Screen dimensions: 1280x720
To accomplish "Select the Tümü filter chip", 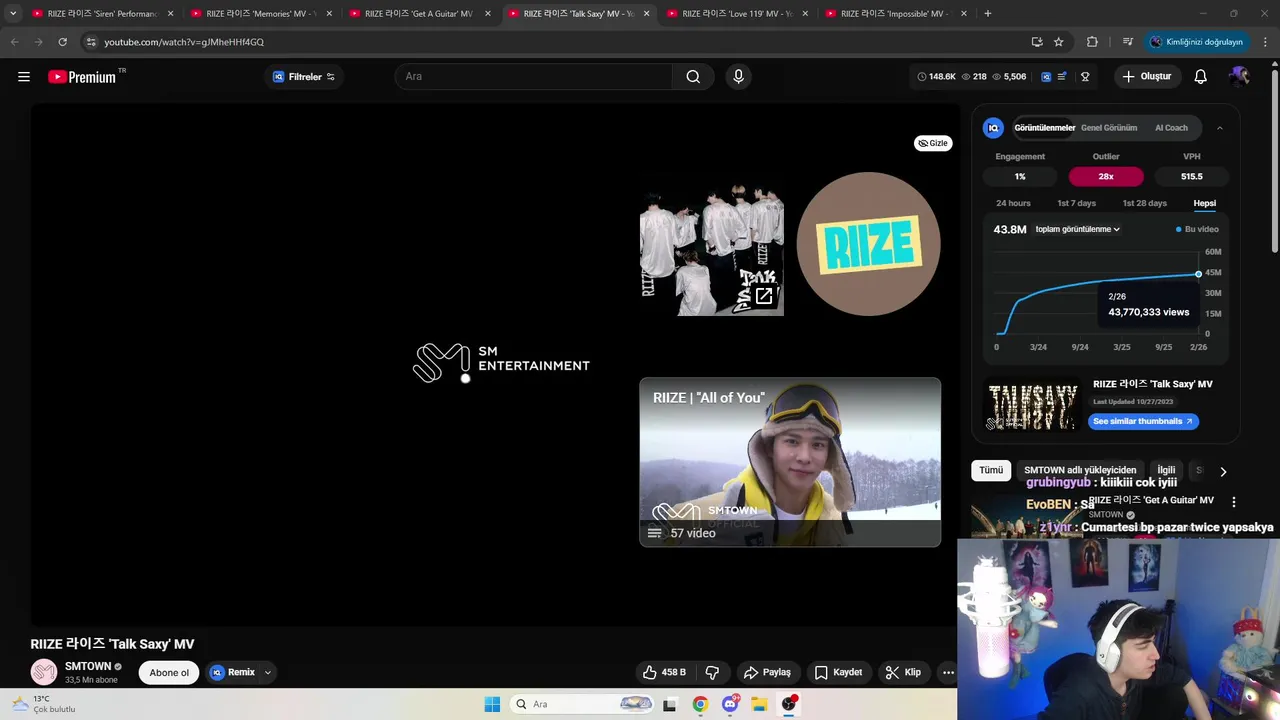I will click(x=991, y=470).
